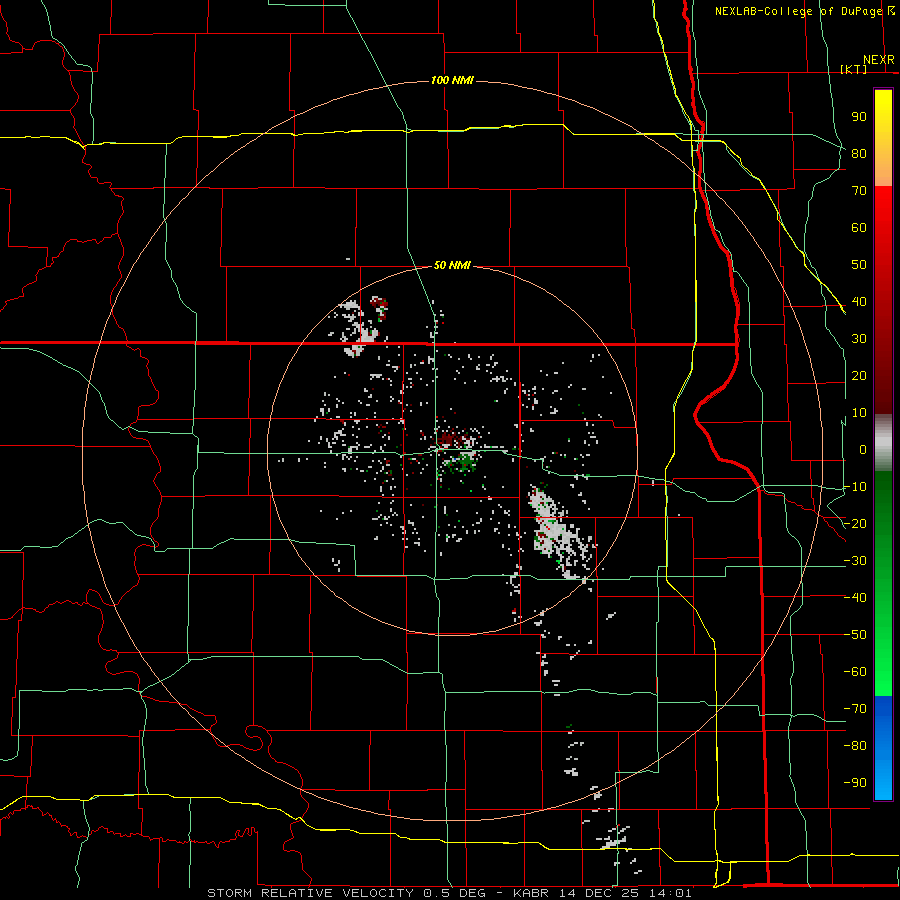Click the NEXR label above the scale
Screen dimensions: 900x900
(x=878, y=60)
